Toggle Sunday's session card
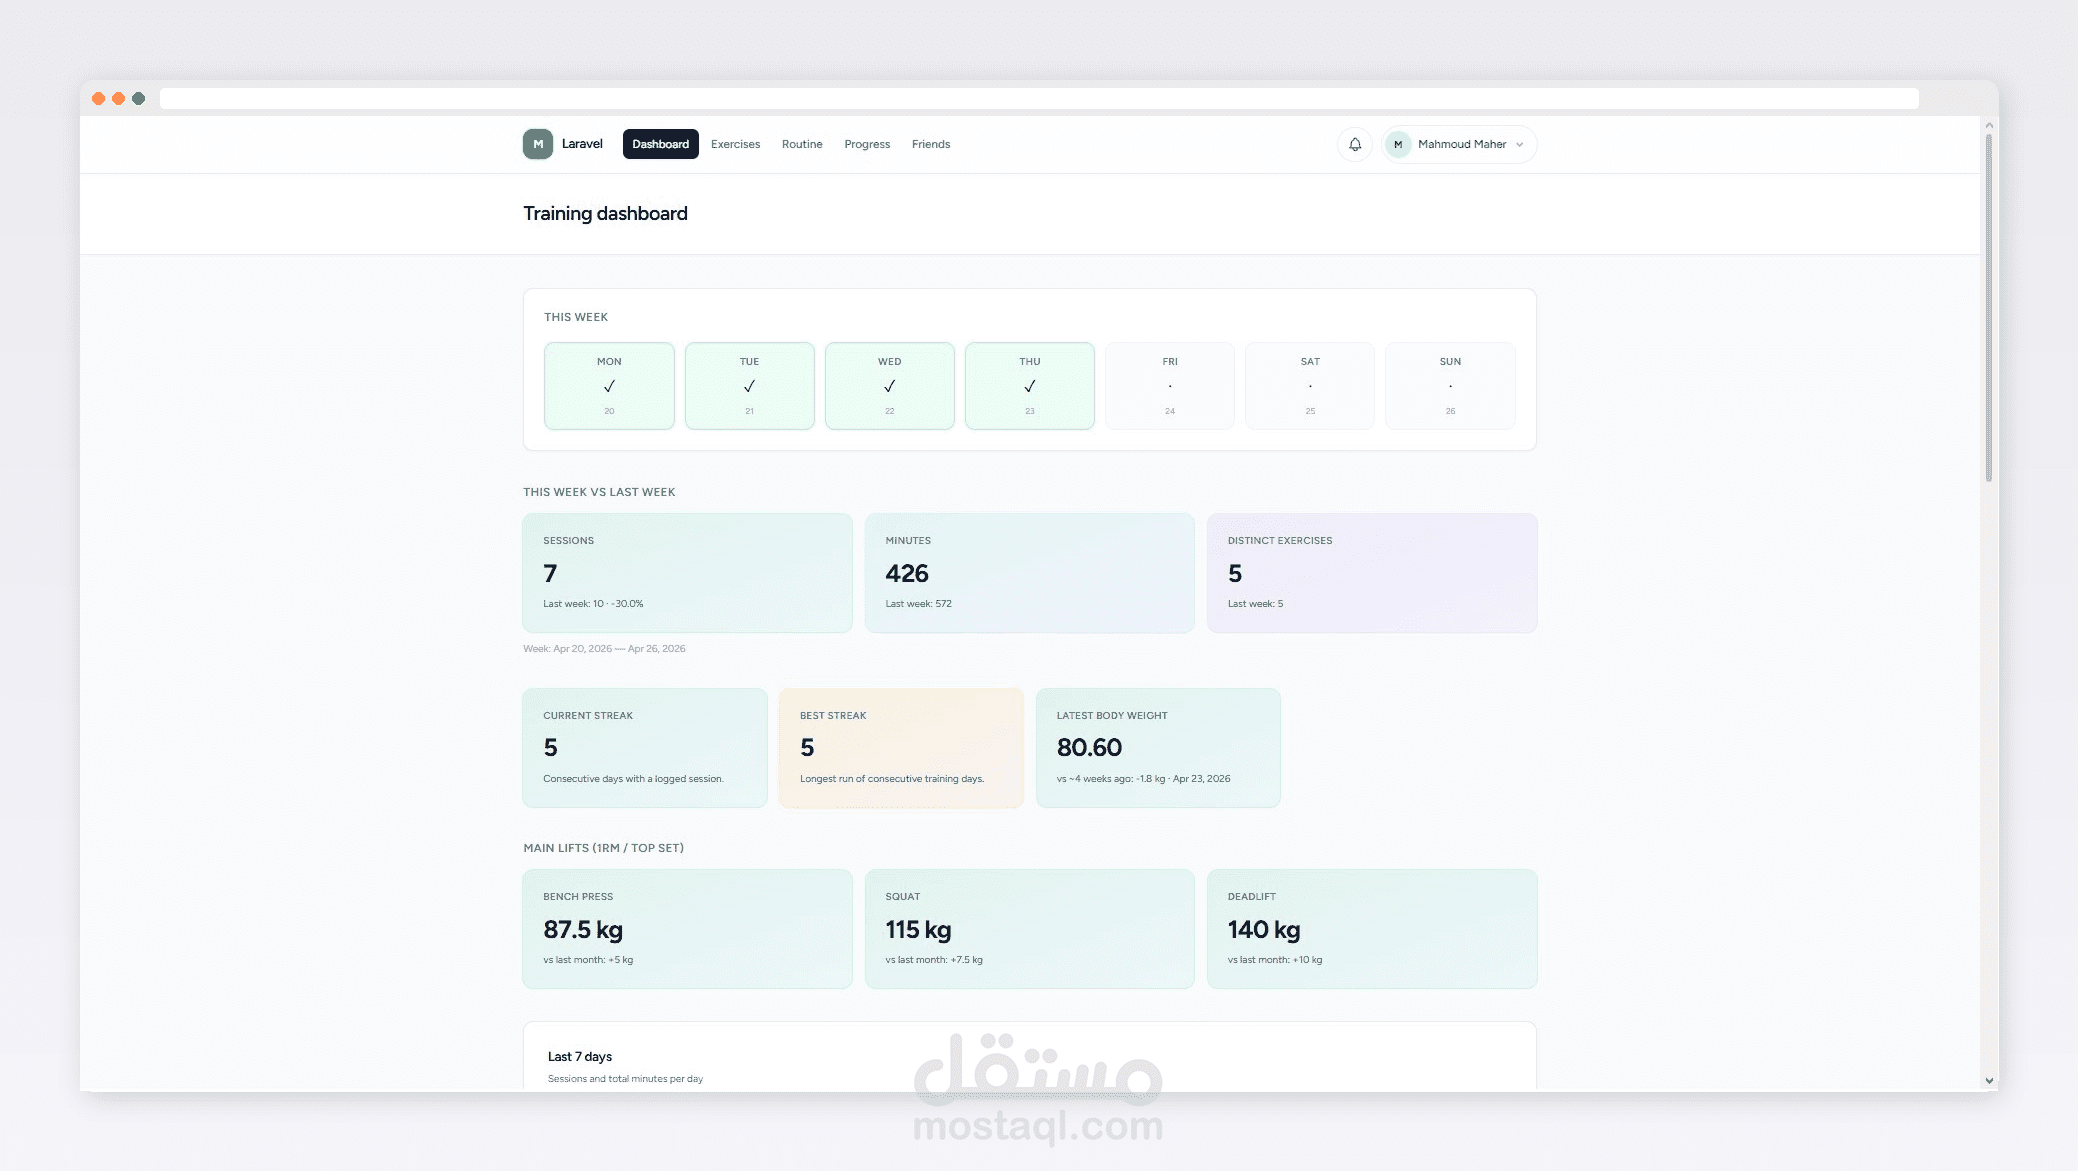The image size is (2078, 1171). click(1450, 386)
